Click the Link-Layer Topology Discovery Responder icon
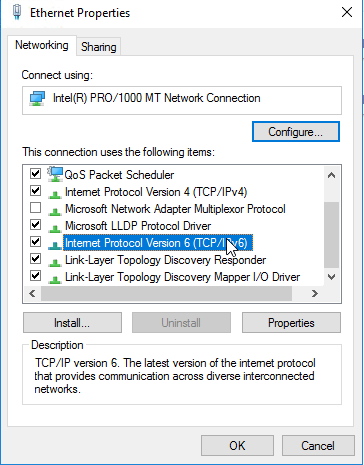 point(54,261)
